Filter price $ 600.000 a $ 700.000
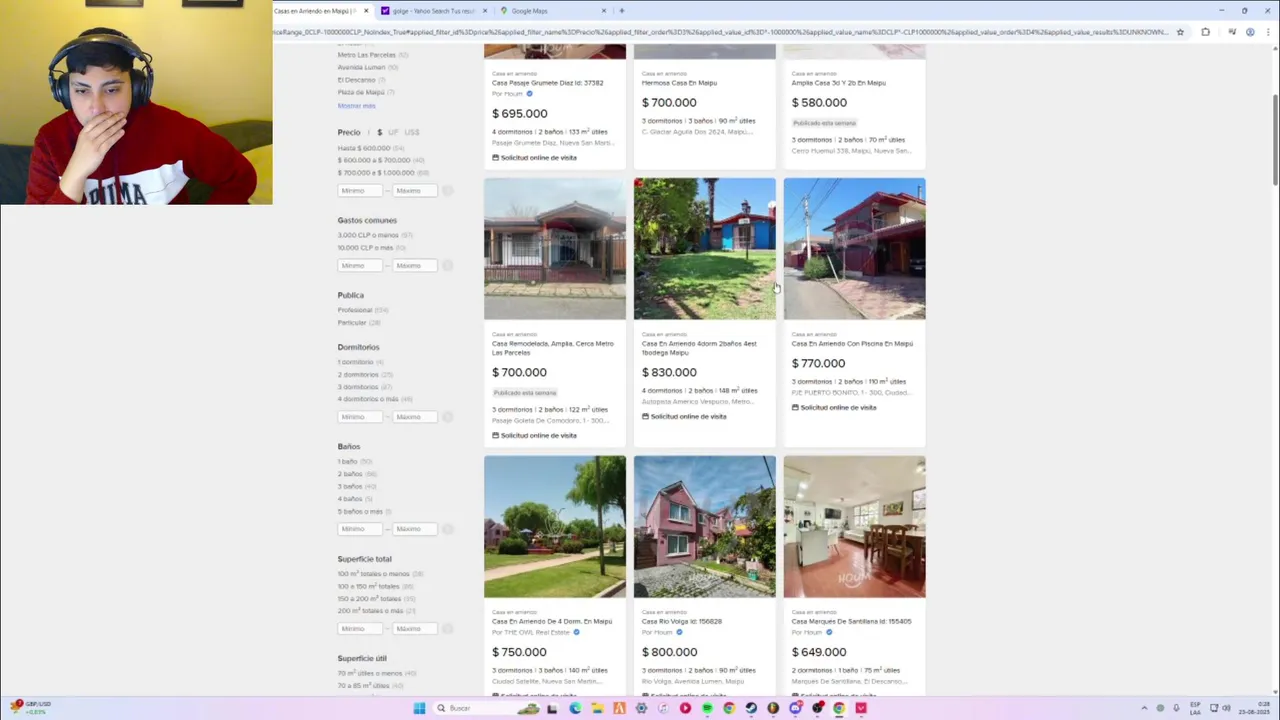 374,160
